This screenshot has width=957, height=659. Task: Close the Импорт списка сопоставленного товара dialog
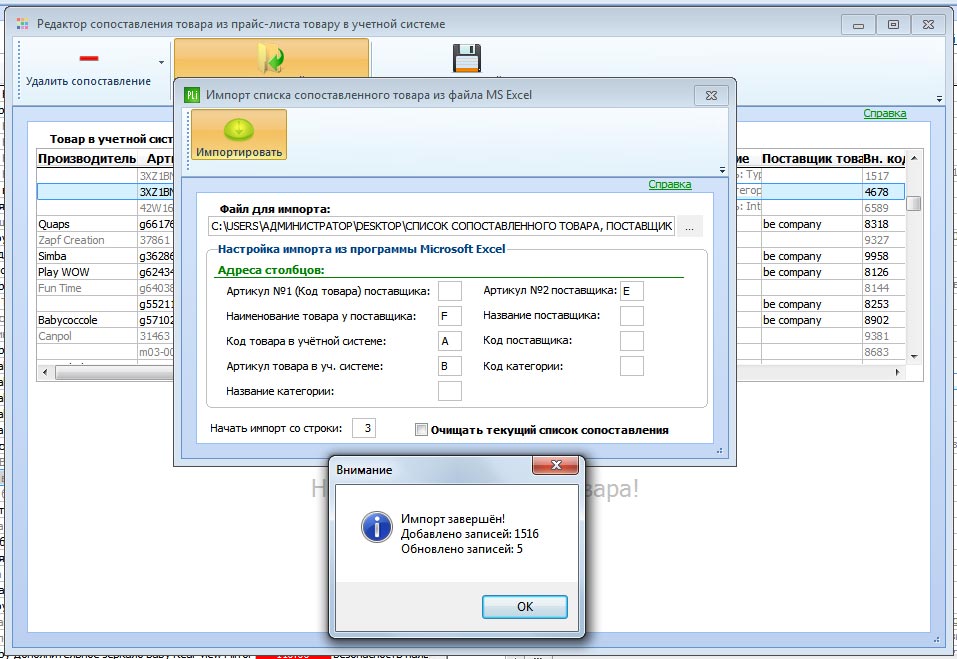click(x=711, y=95)
